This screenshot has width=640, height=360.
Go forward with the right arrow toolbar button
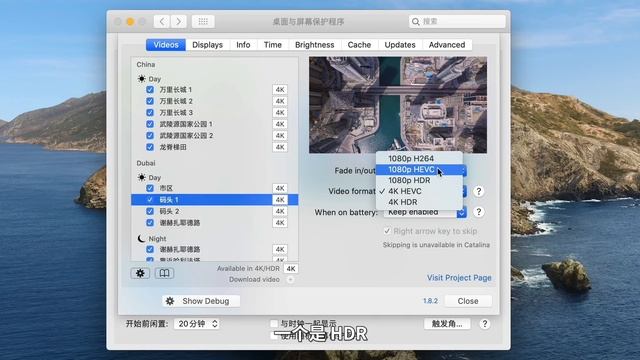coord(178,22)
